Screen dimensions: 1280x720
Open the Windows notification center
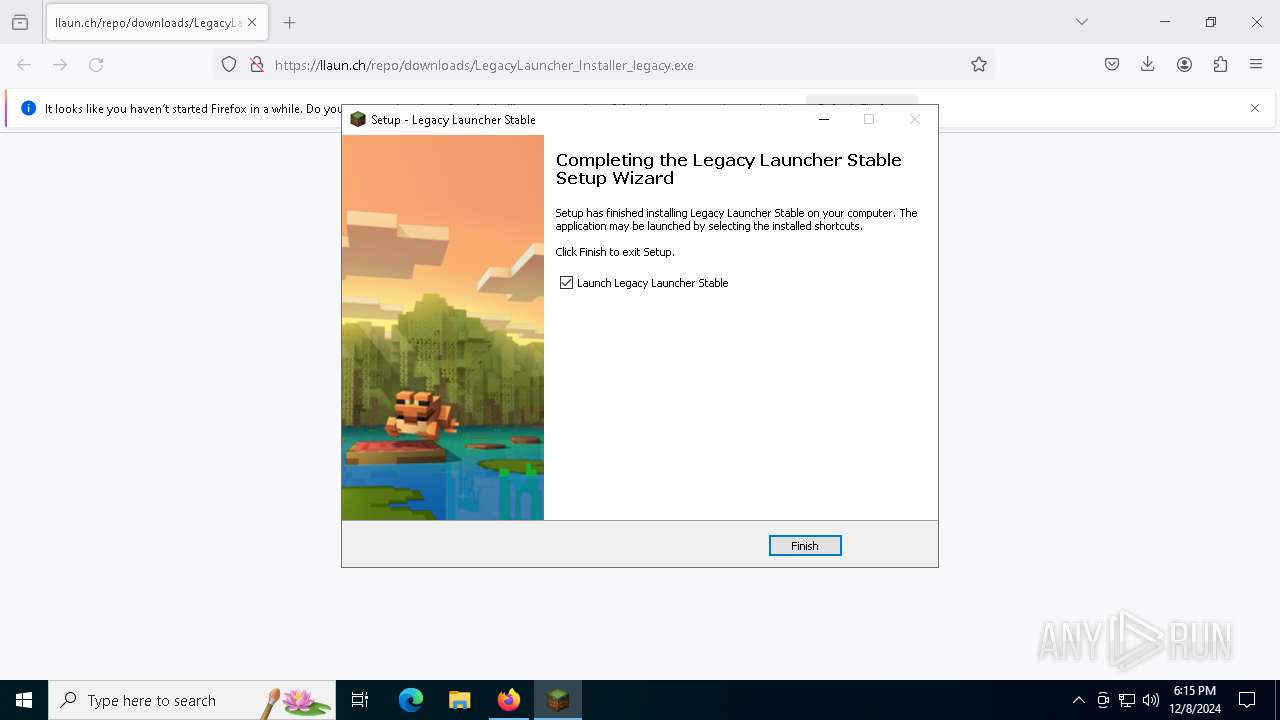[x=1247, y=700]
